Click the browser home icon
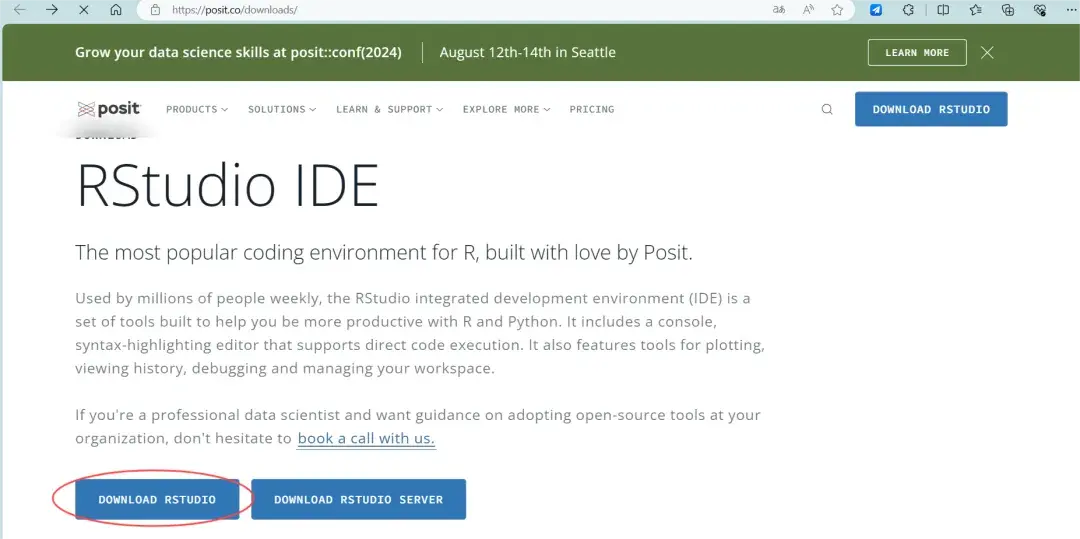Viewport: 1080px width, 539px height. point(116,10)
